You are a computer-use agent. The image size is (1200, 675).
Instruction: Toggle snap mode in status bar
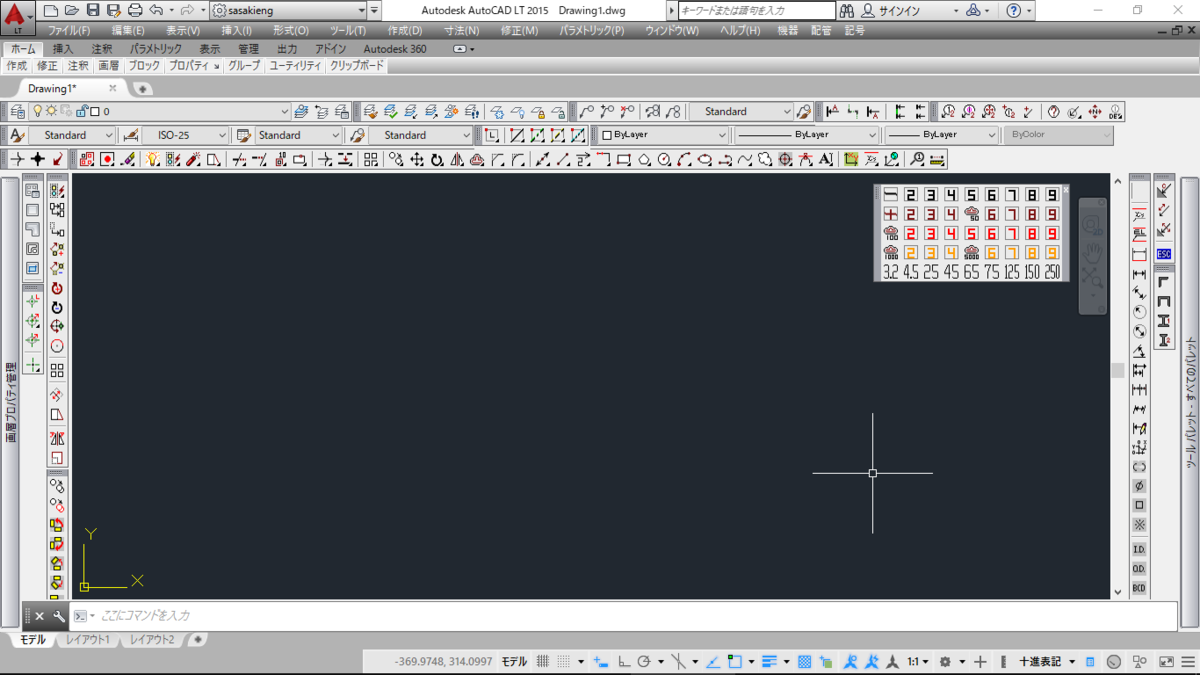[x=565, y=661]
